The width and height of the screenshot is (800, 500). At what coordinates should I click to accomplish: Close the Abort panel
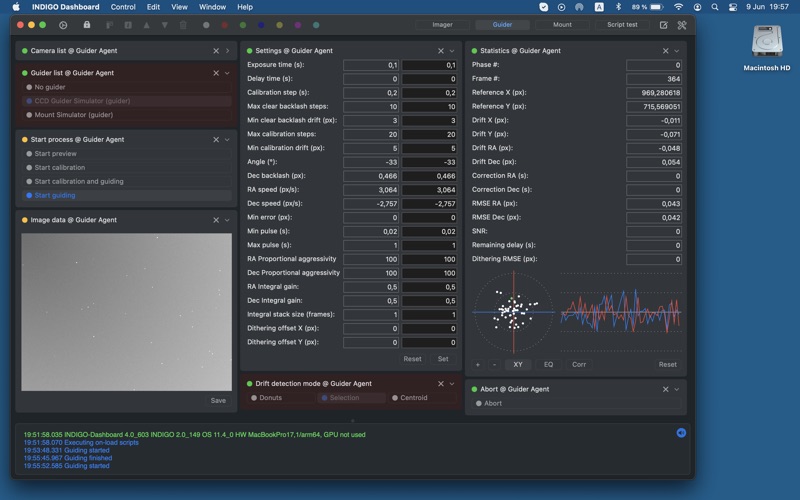[665, 389]
